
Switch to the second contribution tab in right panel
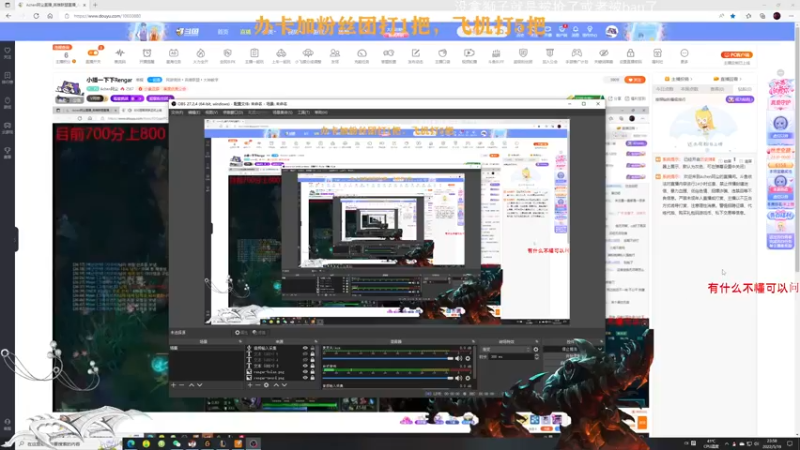tap(689, 89)
